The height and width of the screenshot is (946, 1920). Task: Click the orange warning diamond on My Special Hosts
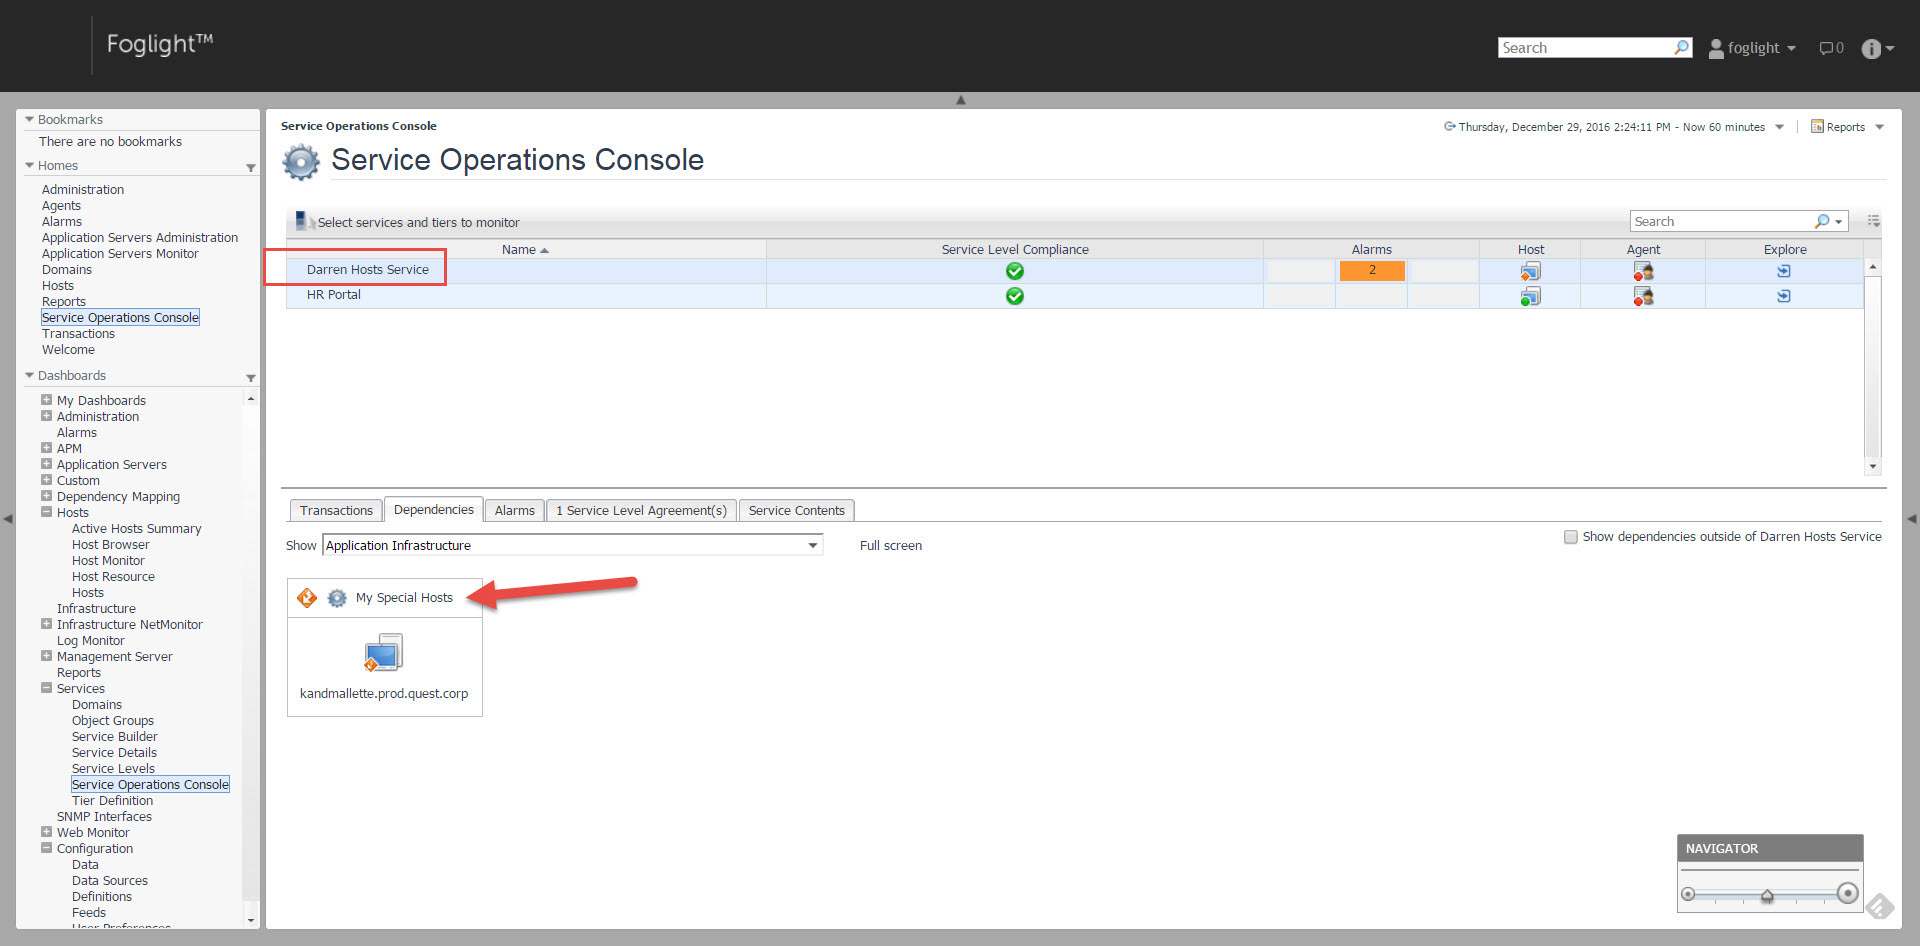pyautogui.click(x=307, y=598)
